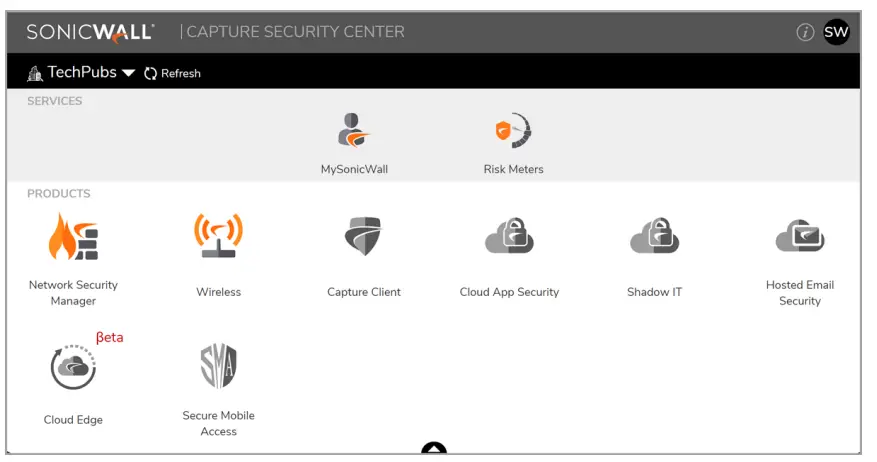Click the Network Security Manager label
This screenshot has width=877, height=462.
point(73,293)
